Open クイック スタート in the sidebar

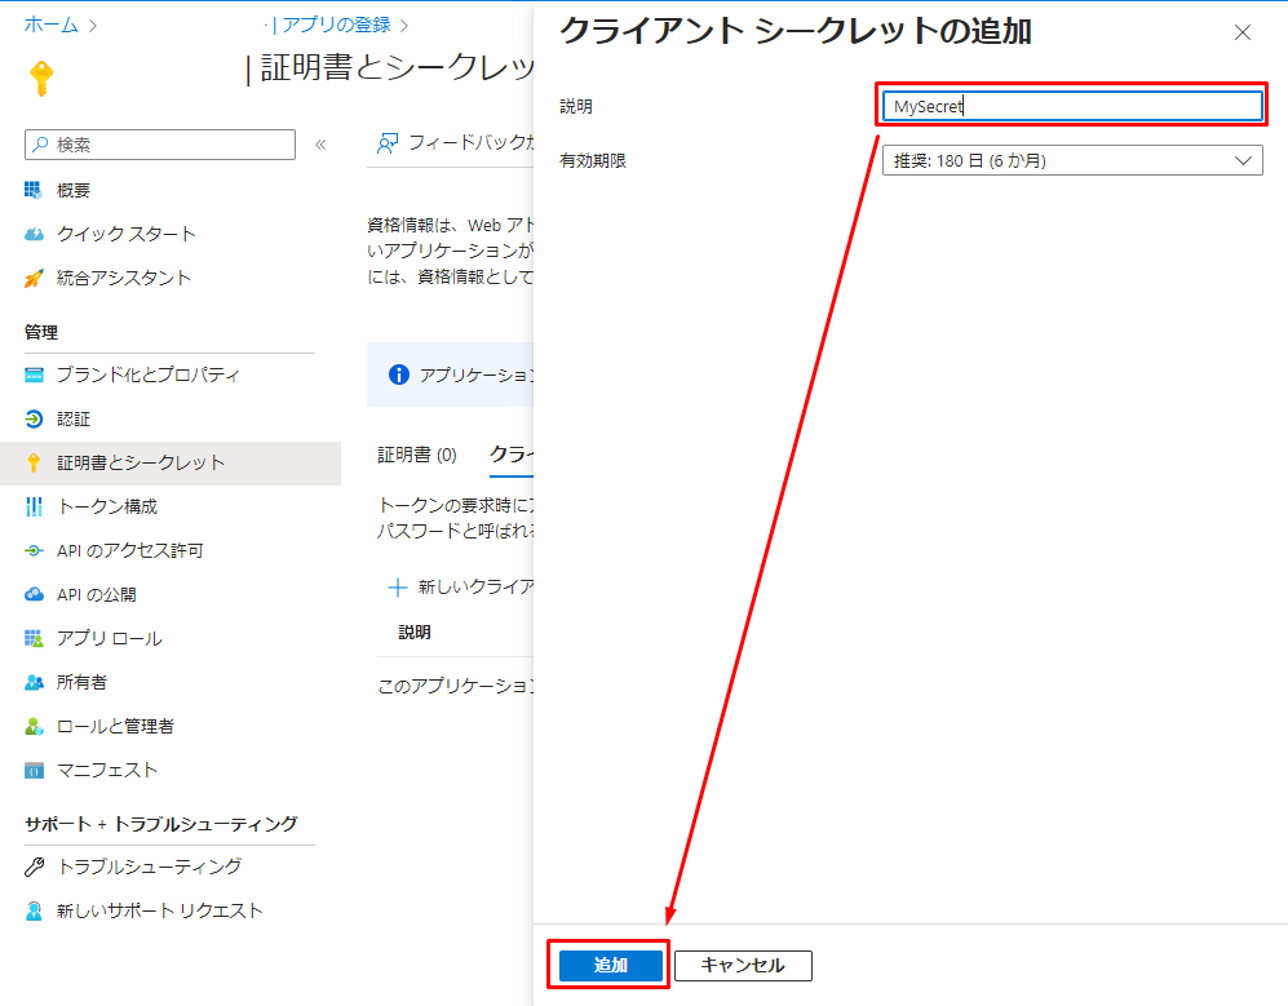tap(126, 234)
